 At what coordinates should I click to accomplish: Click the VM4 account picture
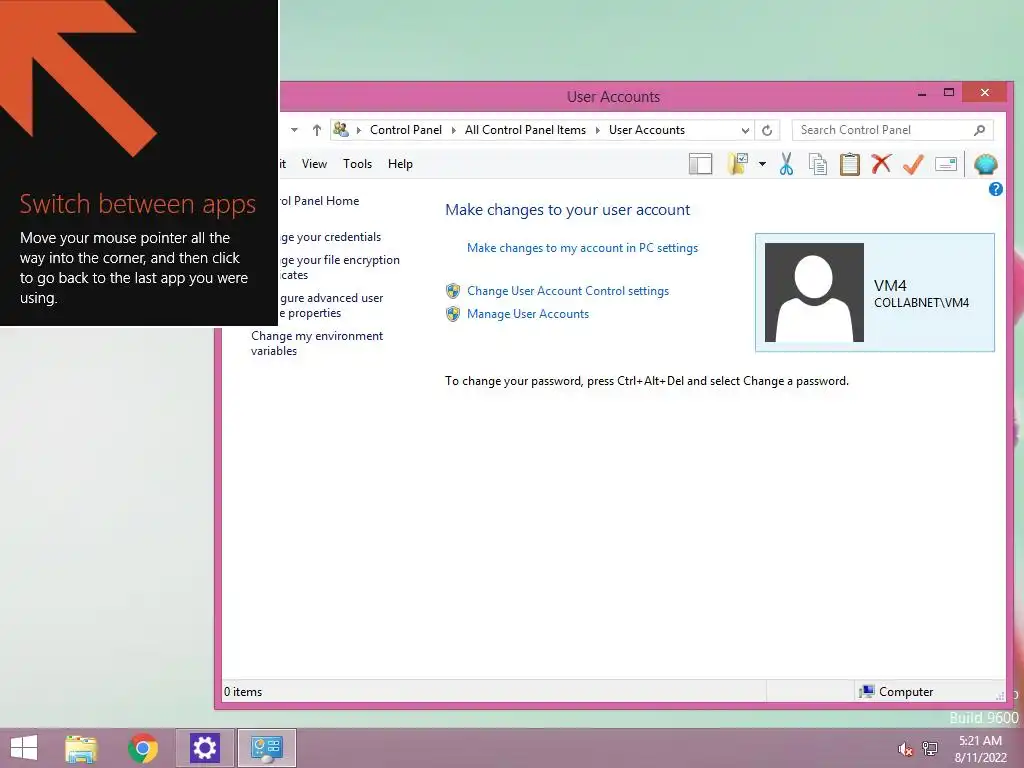pyautogui.click(x=814, y=292)
